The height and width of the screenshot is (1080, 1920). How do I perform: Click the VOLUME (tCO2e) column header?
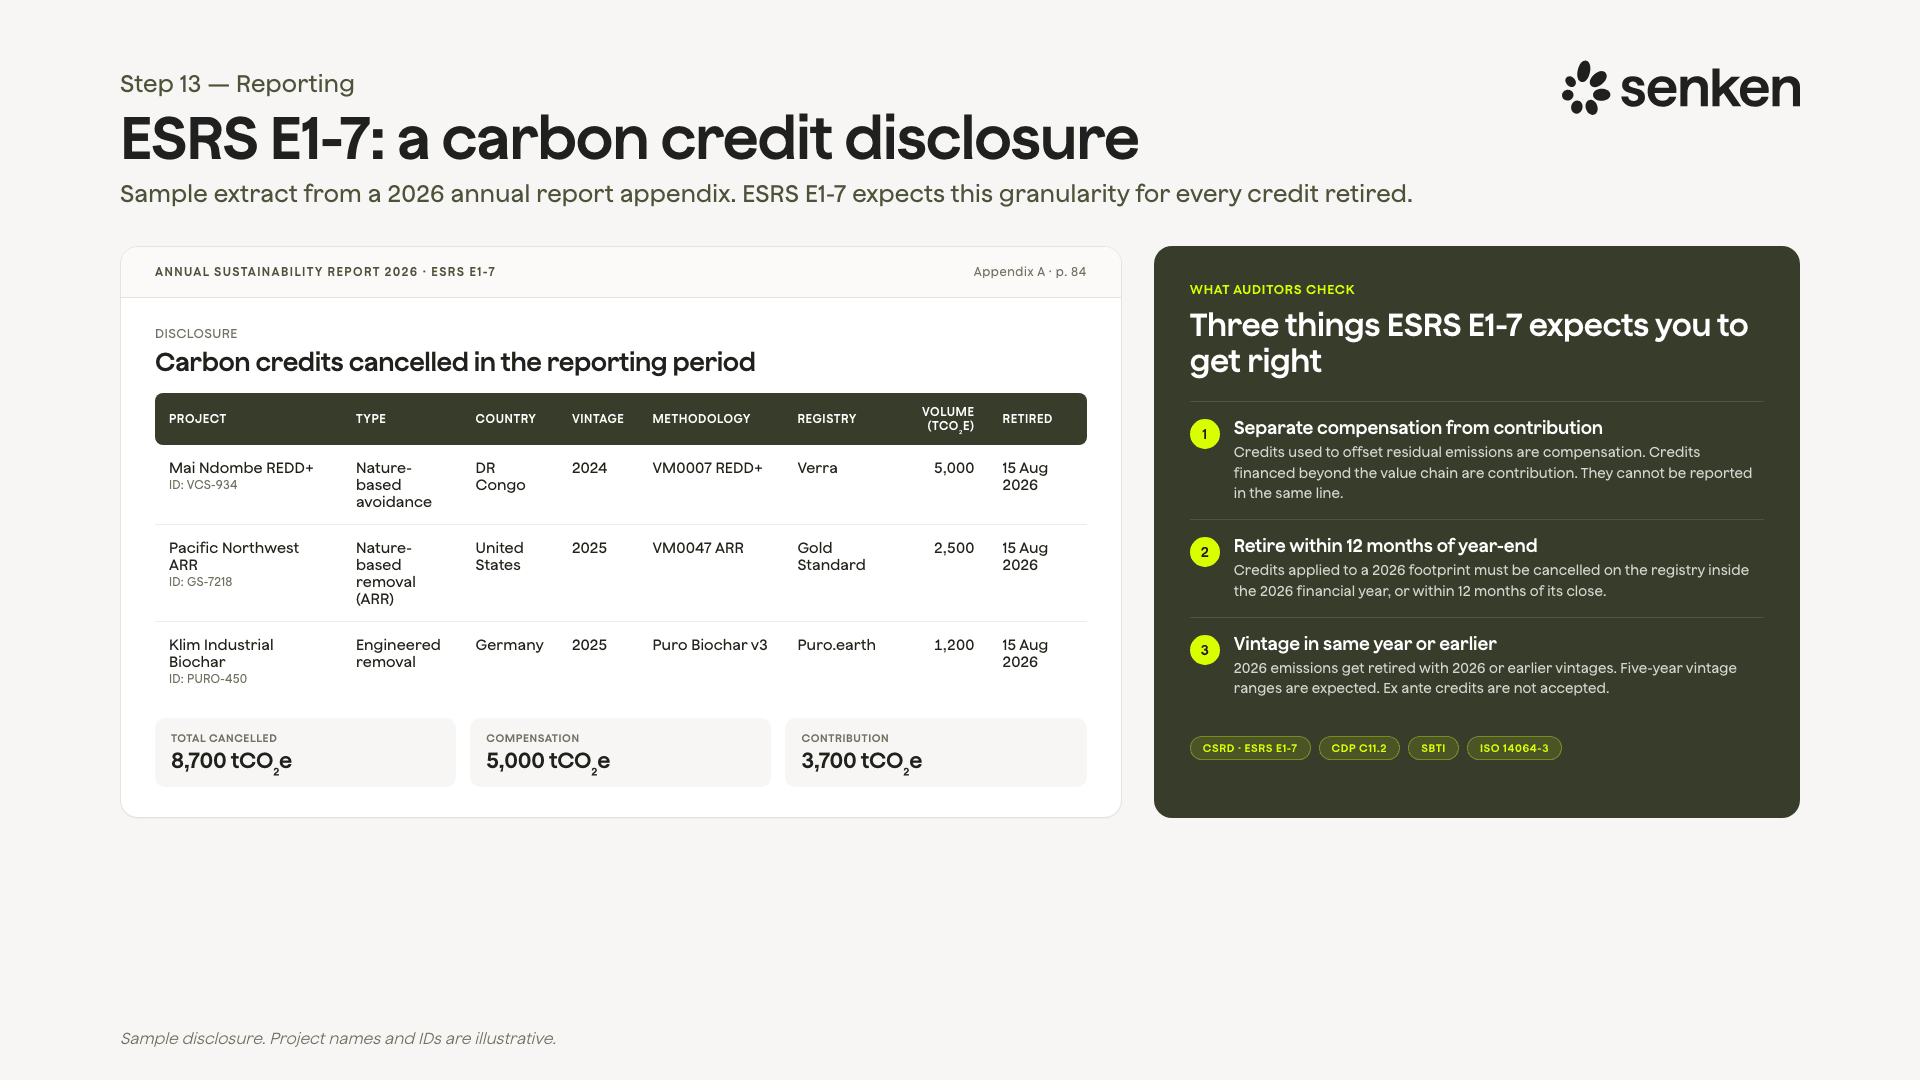(x=948, y=419)
